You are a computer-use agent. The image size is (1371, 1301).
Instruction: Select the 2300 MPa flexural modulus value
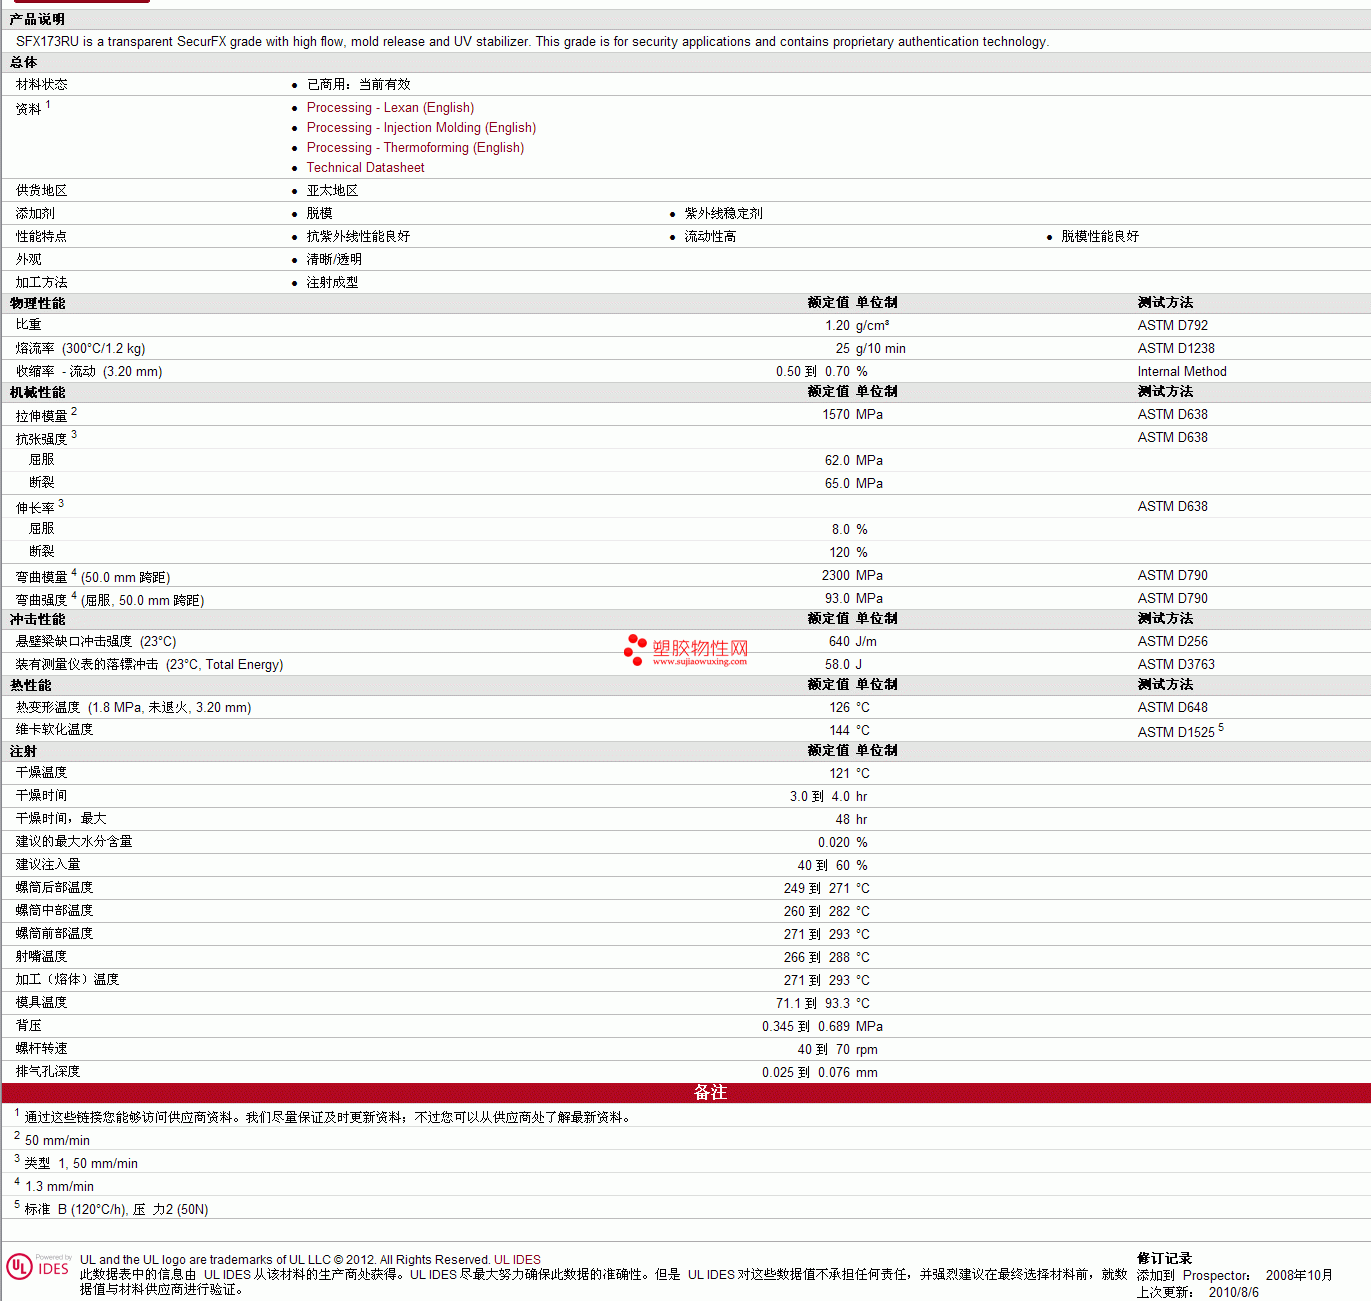tap(852, 576)
